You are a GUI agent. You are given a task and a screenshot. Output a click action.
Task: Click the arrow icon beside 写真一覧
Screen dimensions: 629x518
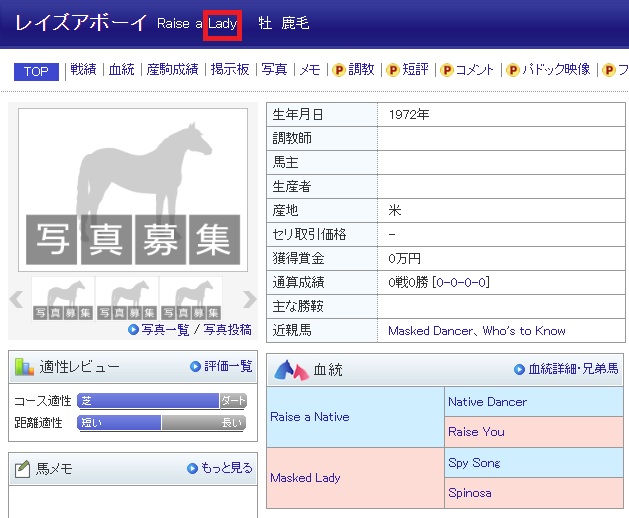(133, 330)
